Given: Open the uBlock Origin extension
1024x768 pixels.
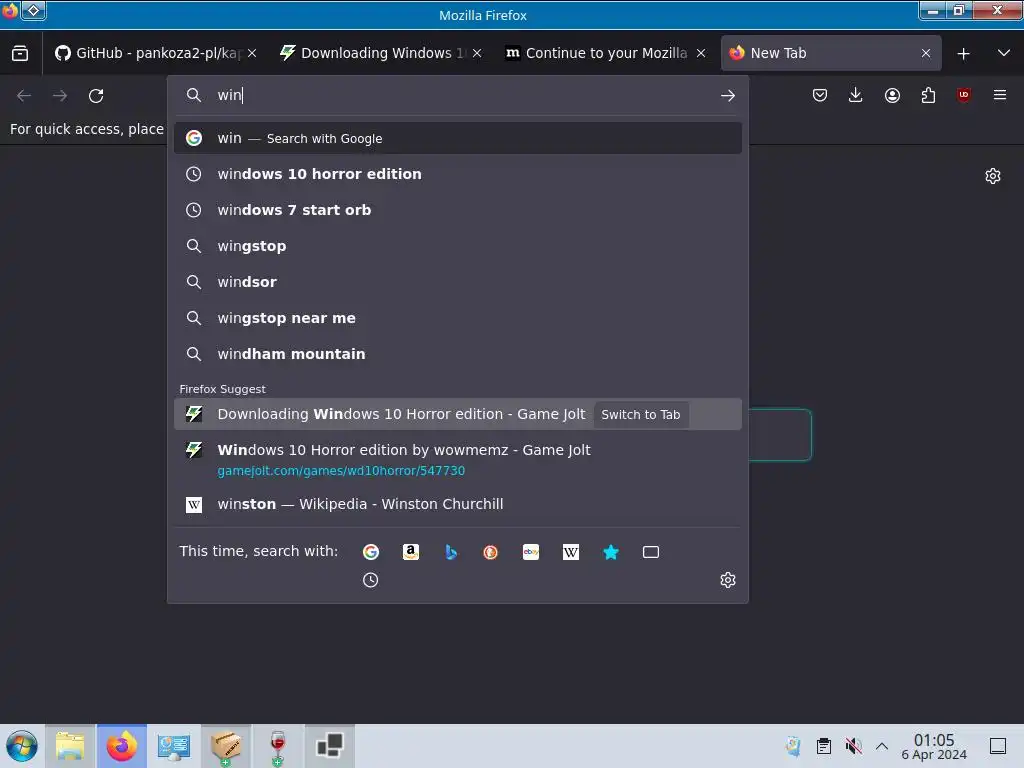Looking at the screenshot, I should point(964,95).
